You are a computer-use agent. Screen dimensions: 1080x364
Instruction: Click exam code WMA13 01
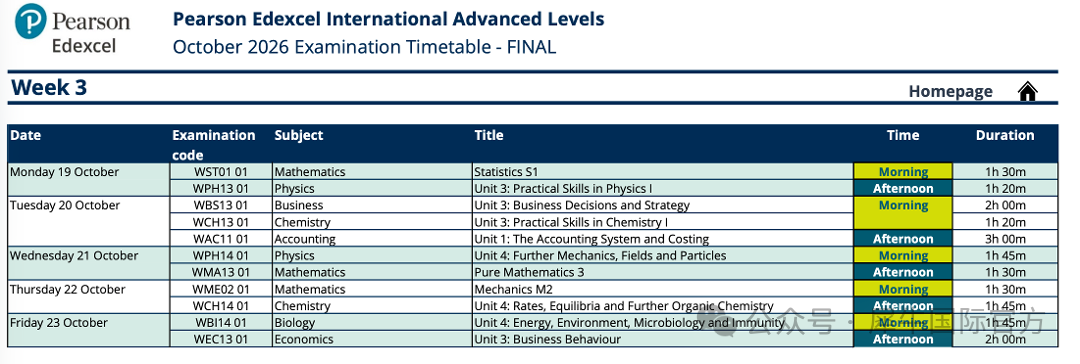point(220,272)
